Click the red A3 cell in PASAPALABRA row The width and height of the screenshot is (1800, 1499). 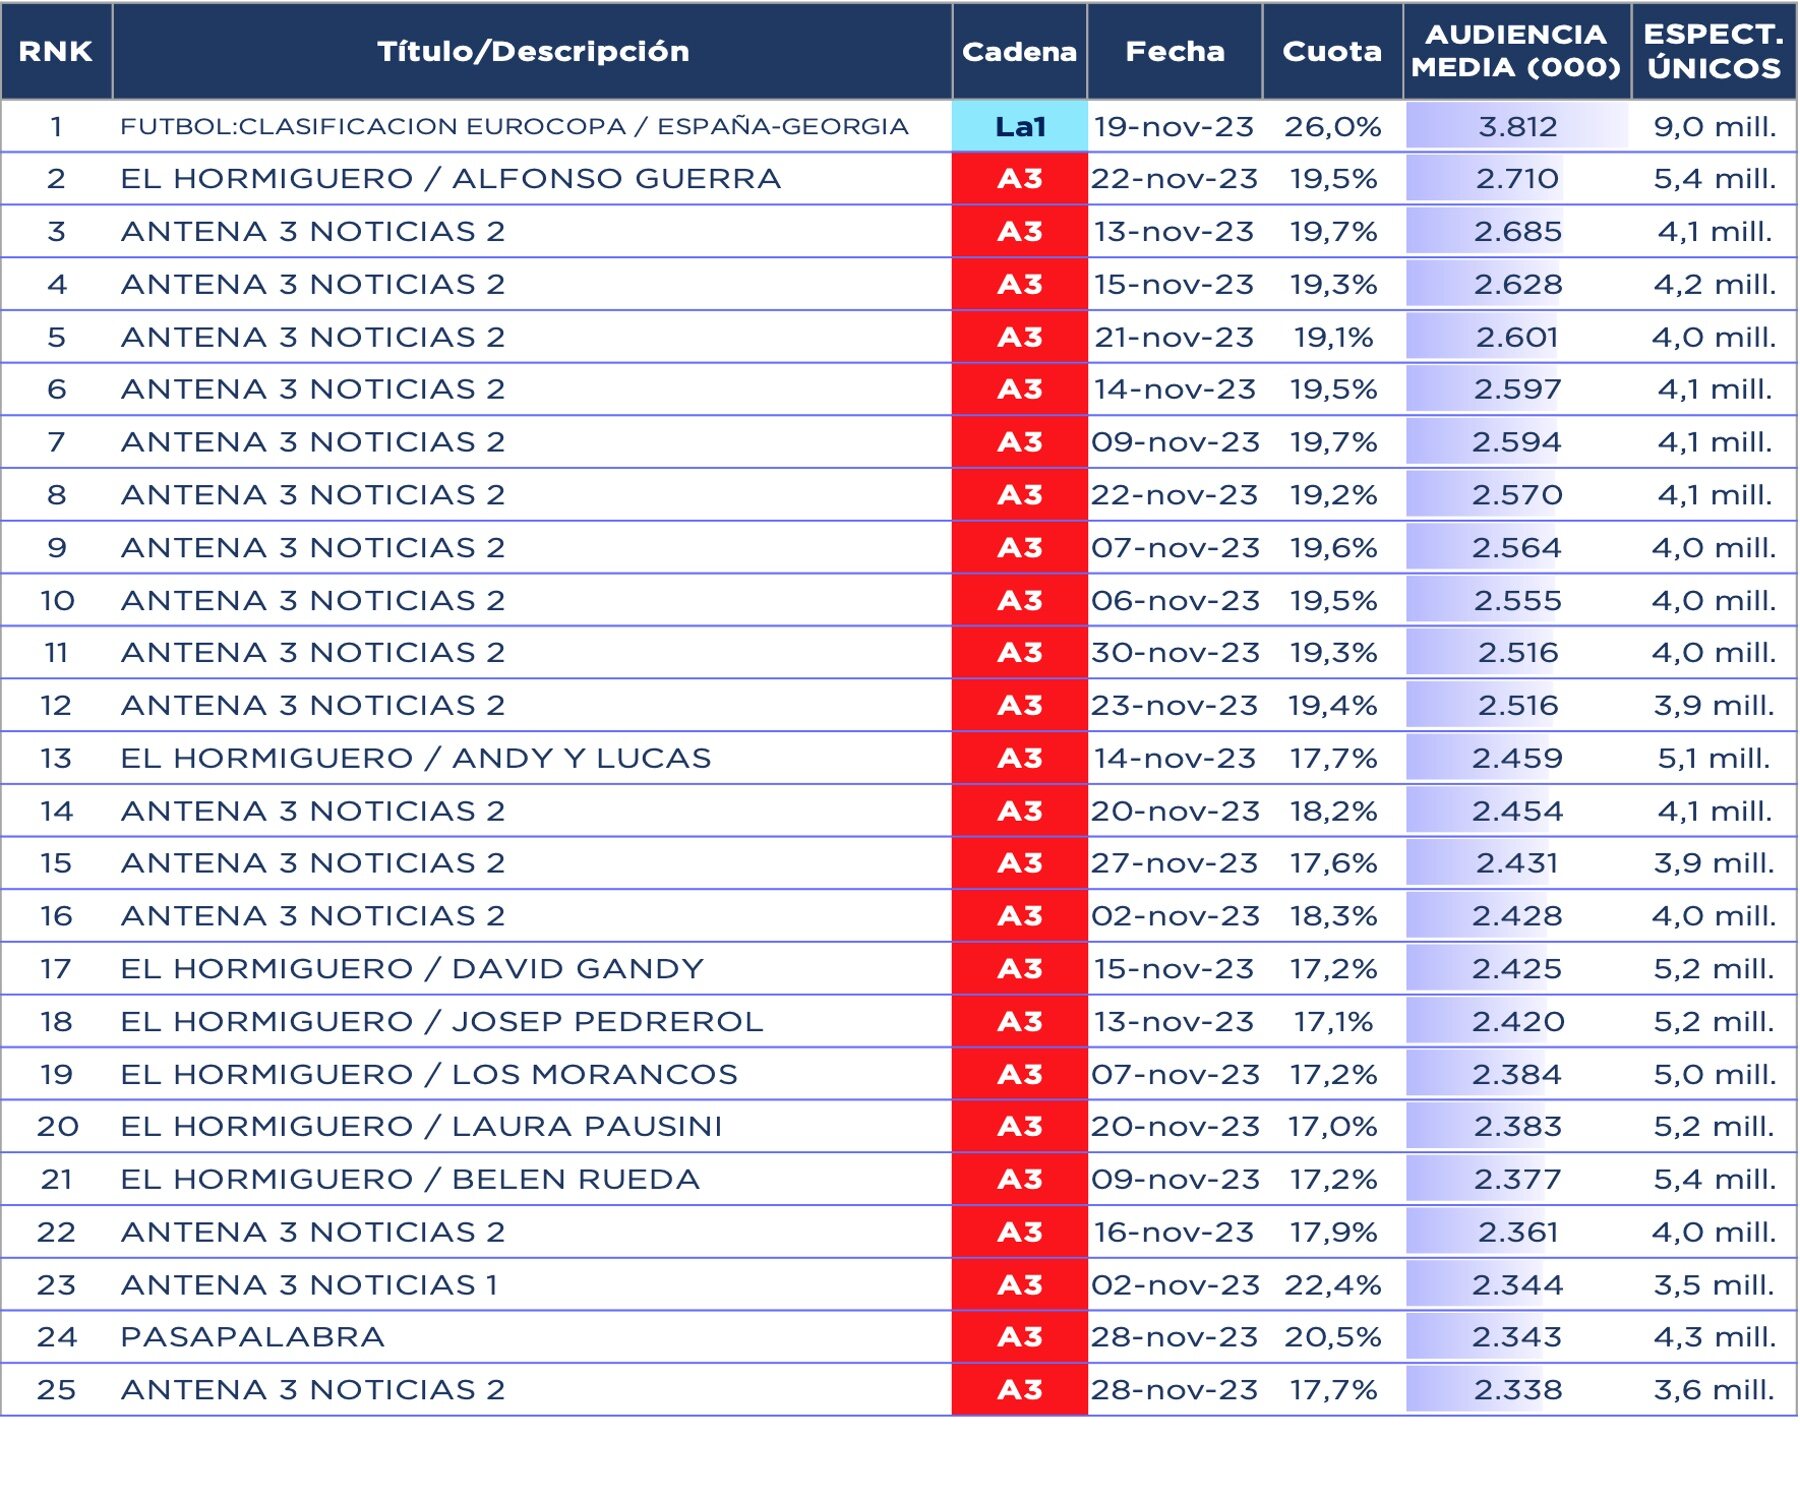1019,1337
